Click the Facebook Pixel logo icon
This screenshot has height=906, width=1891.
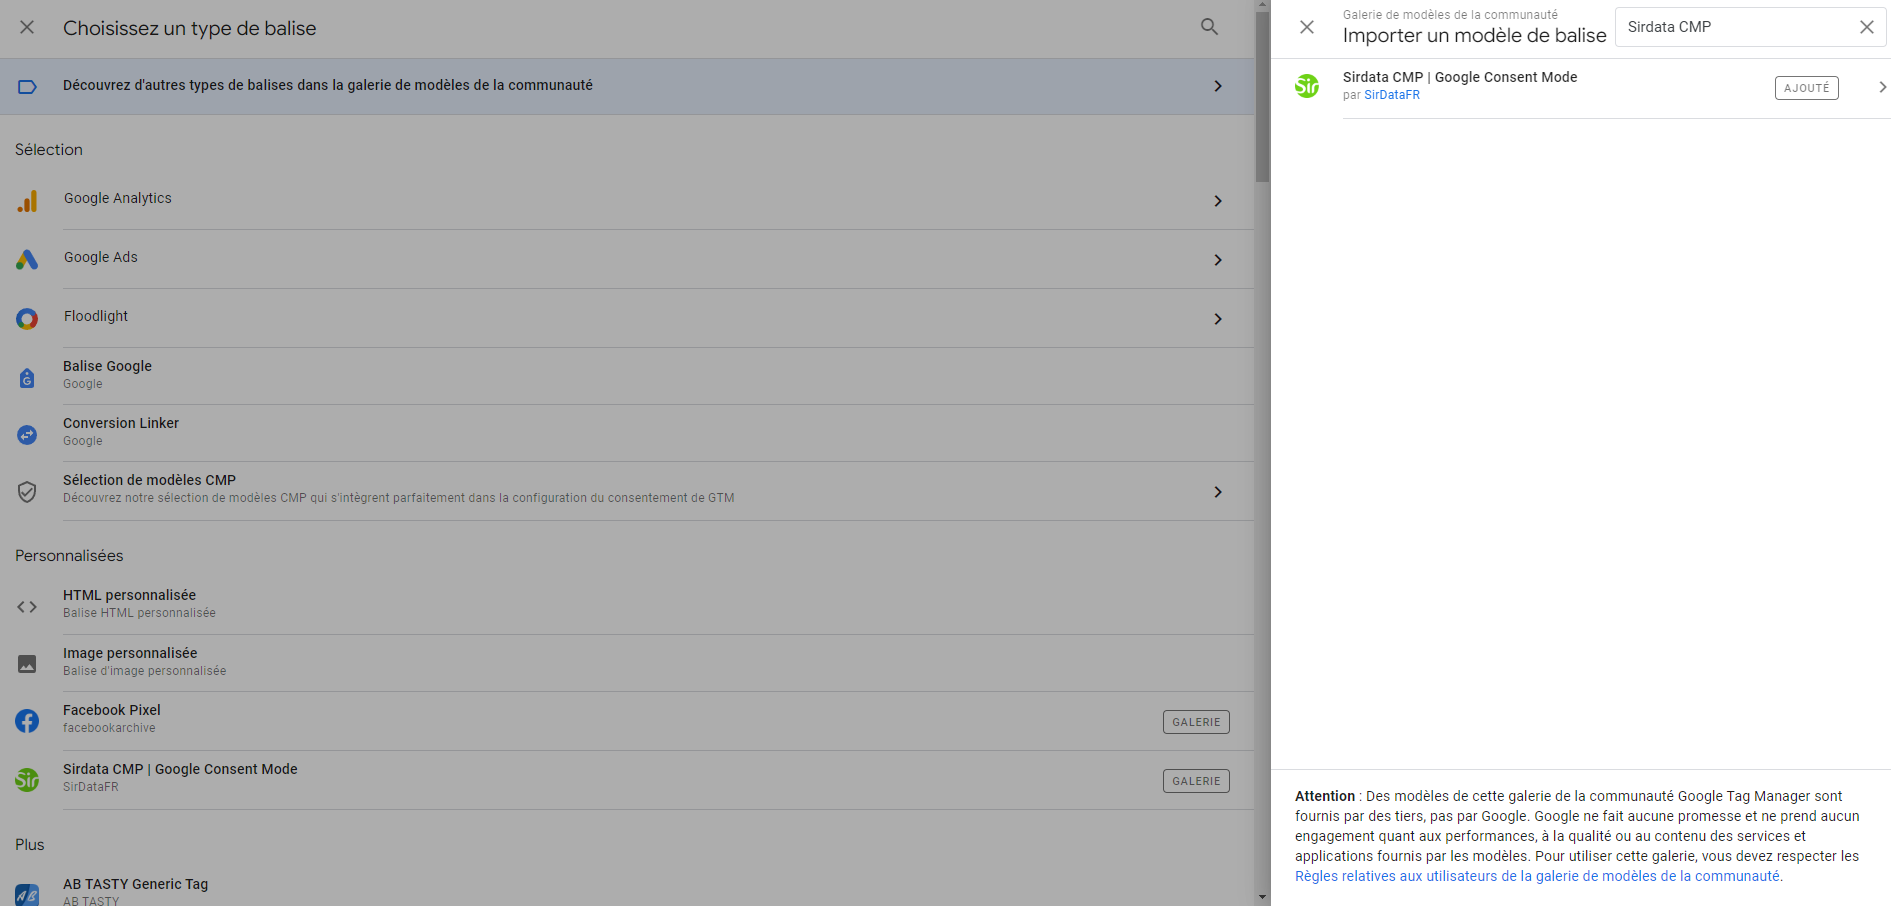pos(27,721)
